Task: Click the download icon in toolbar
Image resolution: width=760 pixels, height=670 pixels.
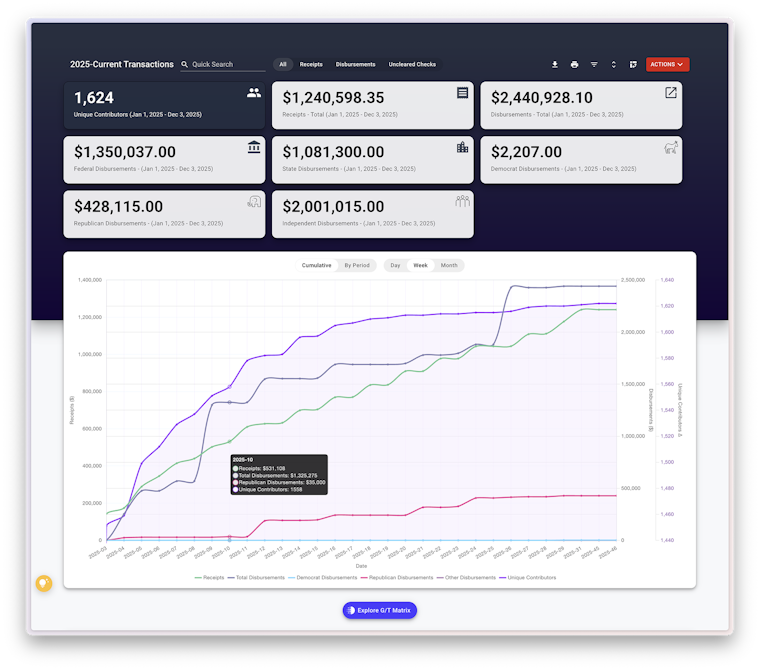Action: pyautogui.click(x=554, y=64)
